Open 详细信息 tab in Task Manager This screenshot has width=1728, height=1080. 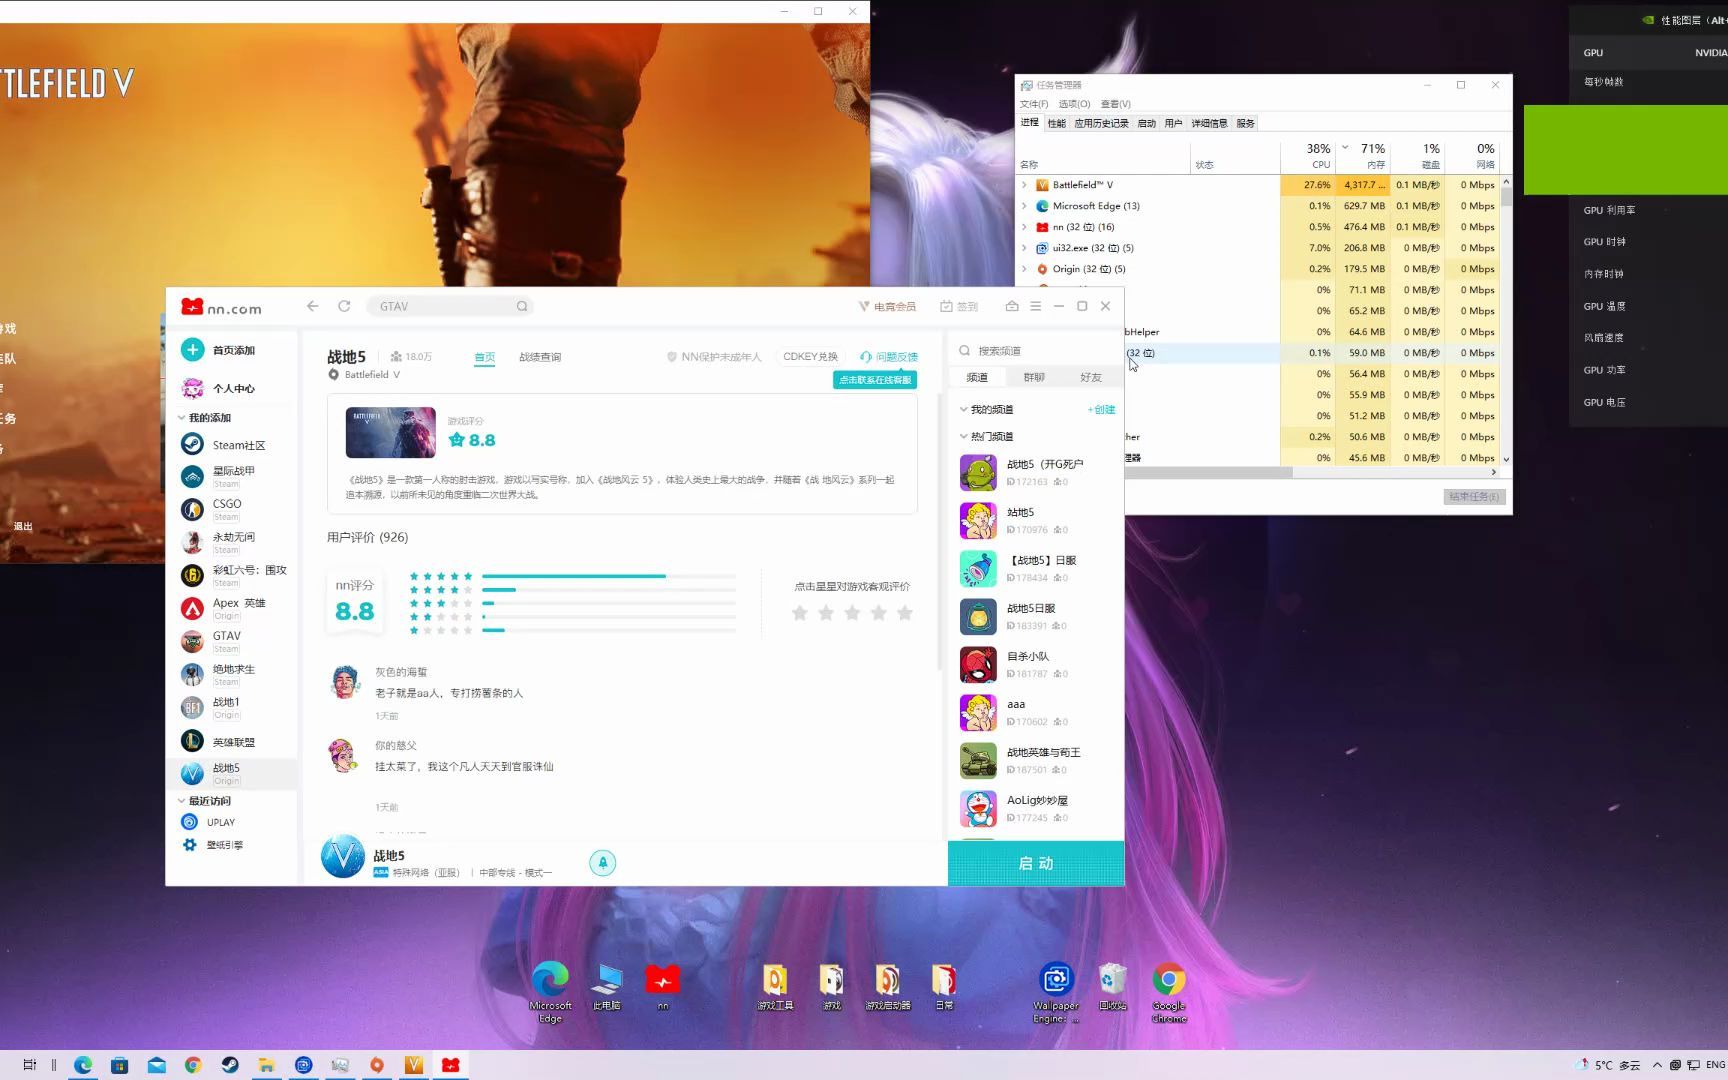point(1209,123)
